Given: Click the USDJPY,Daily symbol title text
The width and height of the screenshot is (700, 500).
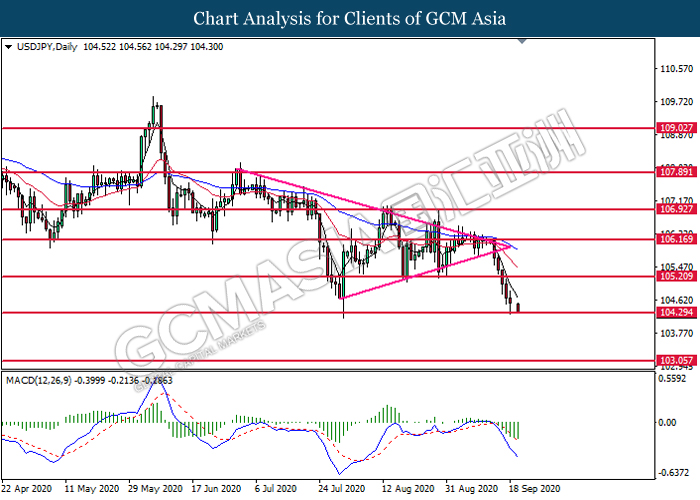Looking at the screenshot, I should tap(47, 47).
